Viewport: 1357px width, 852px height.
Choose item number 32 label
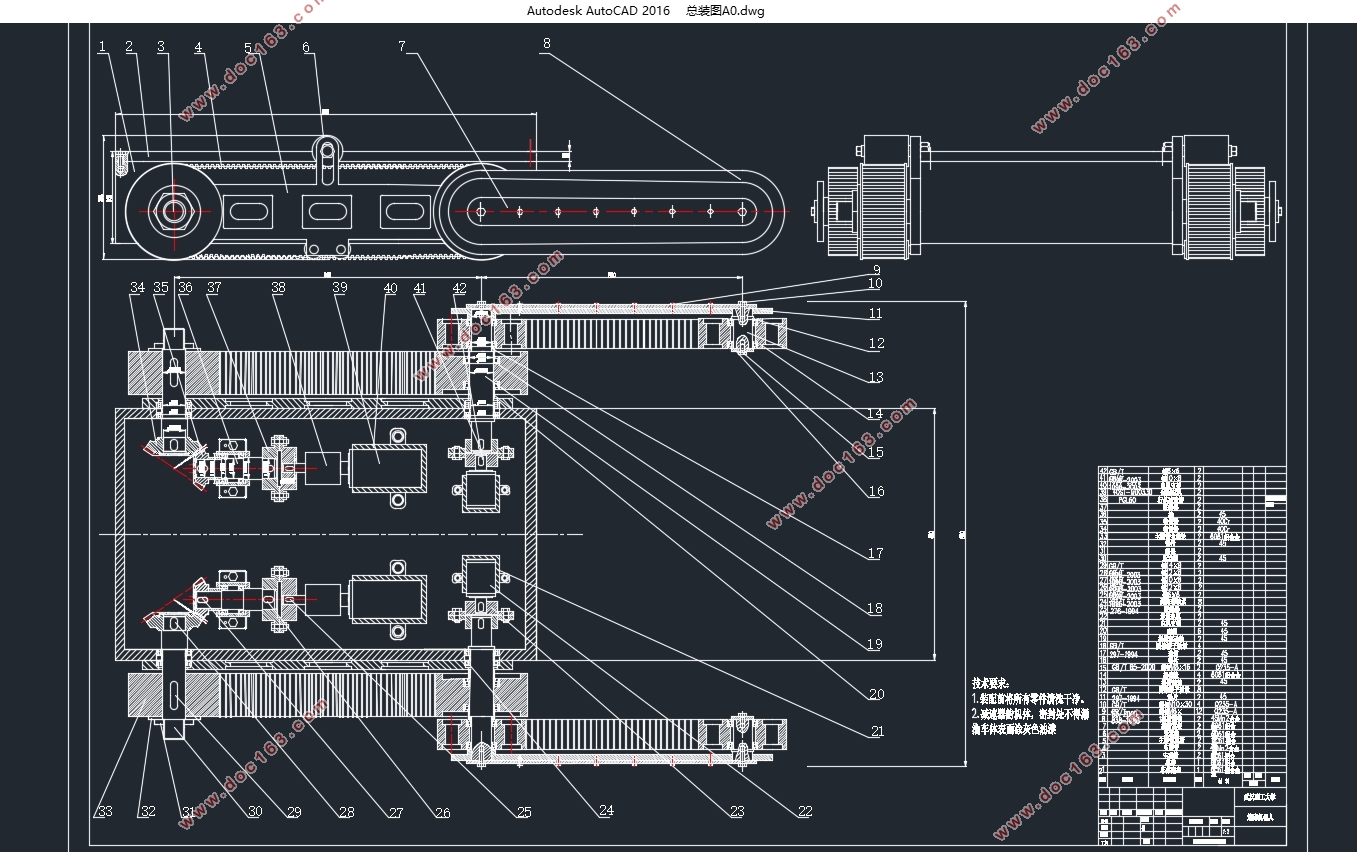[x=148, y=811]
